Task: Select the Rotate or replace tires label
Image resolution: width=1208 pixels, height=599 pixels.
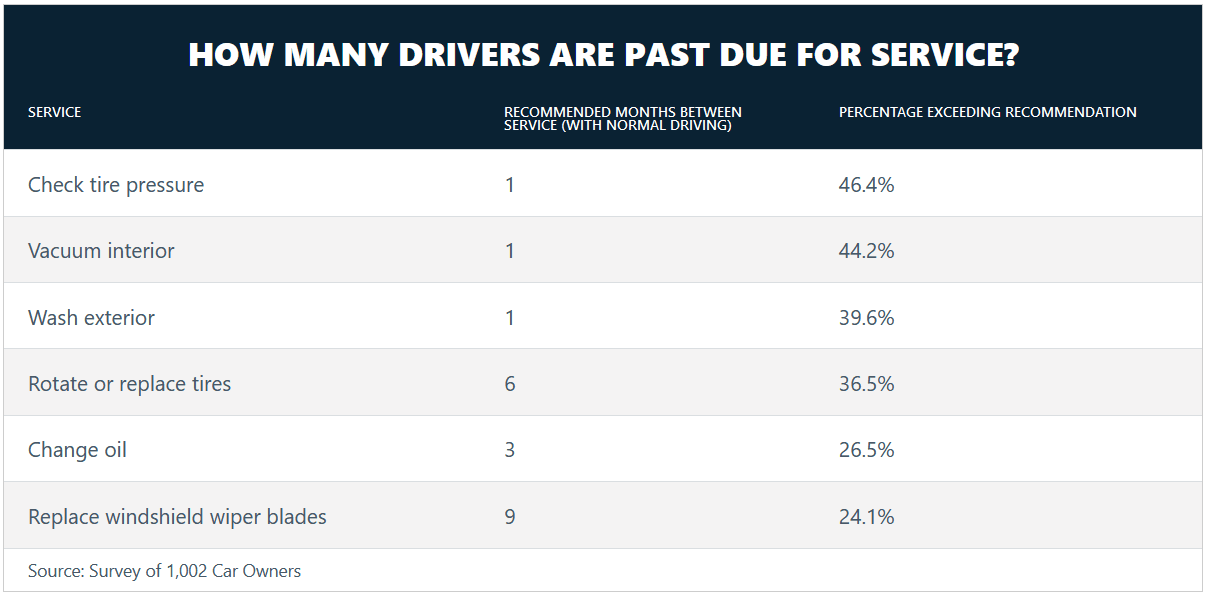Action: [129, 384]
